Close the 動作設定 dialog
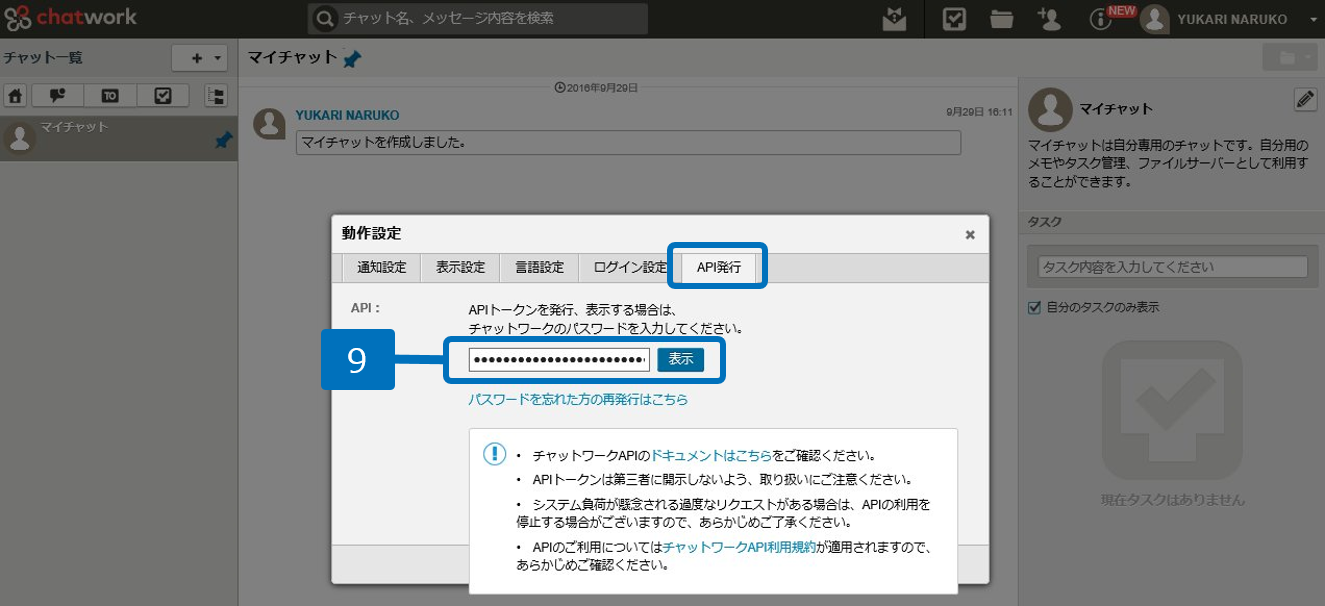The width and height of the screenshot is (1325, 606). click(970, 235)
